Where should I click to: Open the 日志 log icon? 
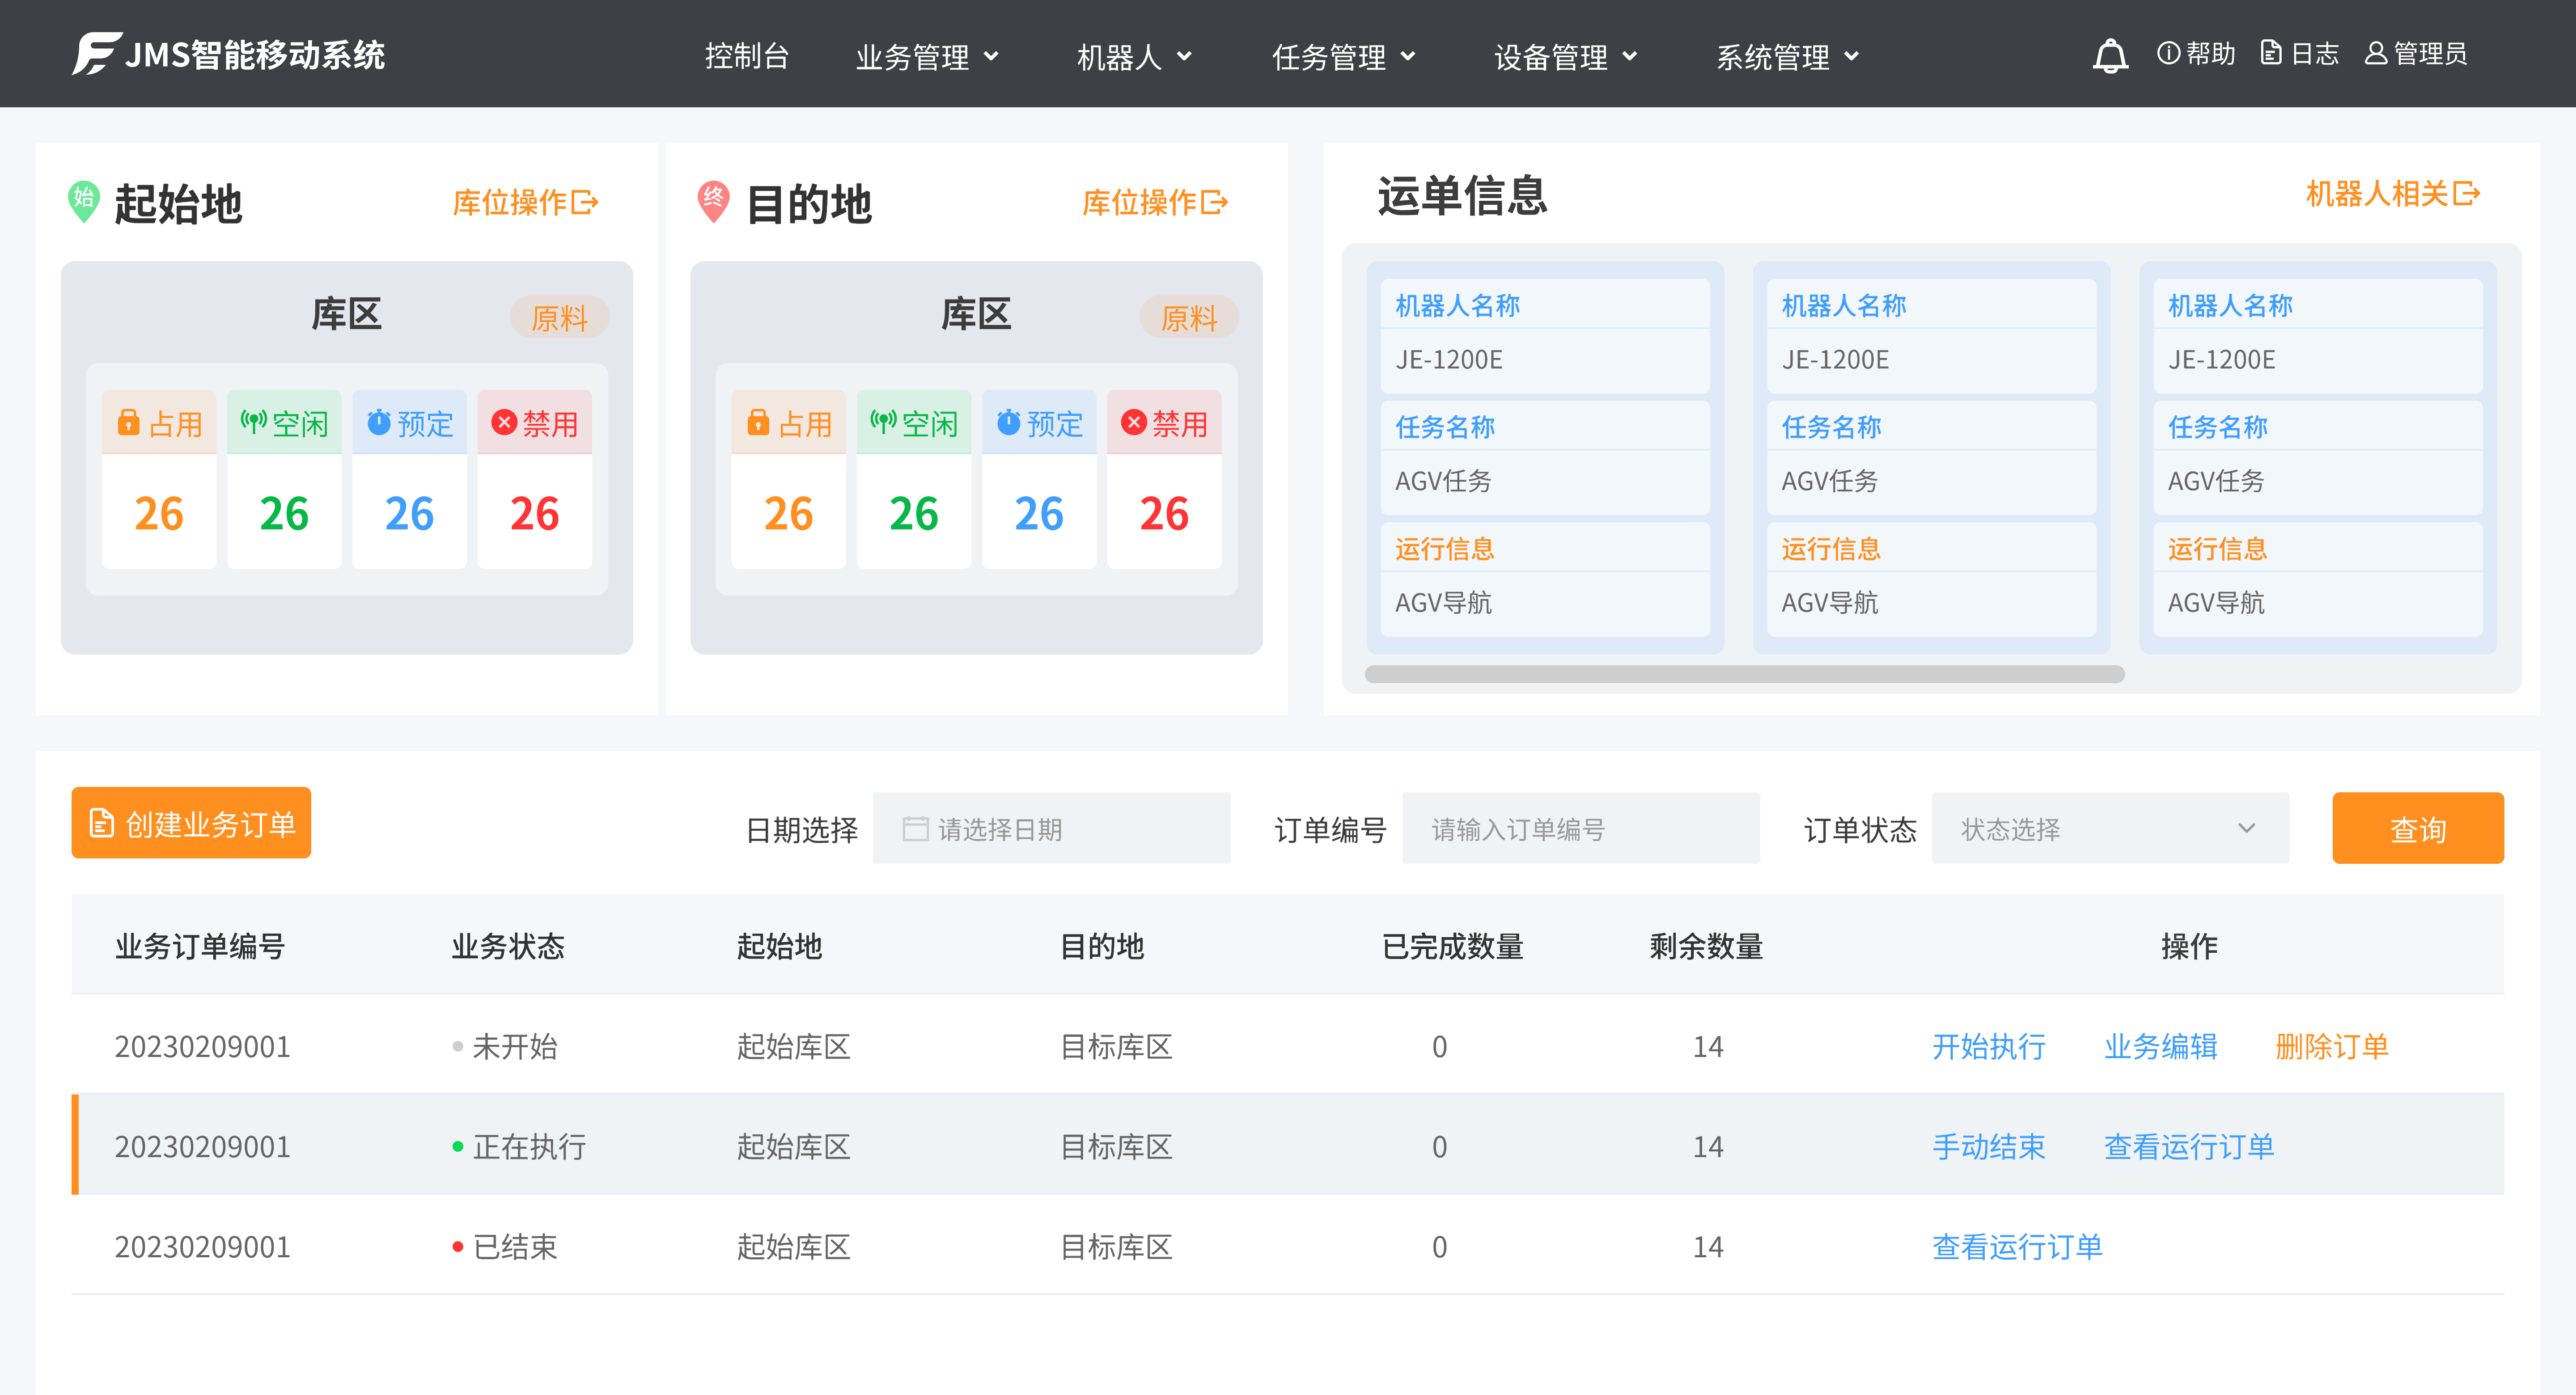(2271, 53)
